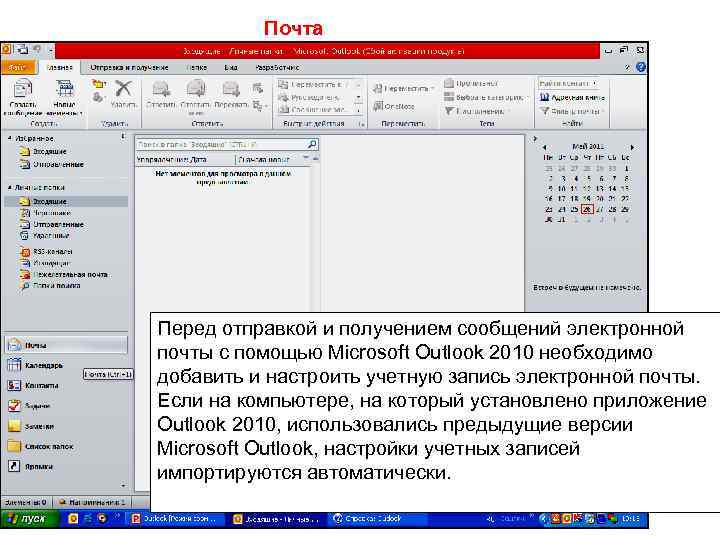Select Sent (Отправленные) under Favorites (Избранное)
Viewport: 720px width, 540px height.
click(x=52, y=164)
